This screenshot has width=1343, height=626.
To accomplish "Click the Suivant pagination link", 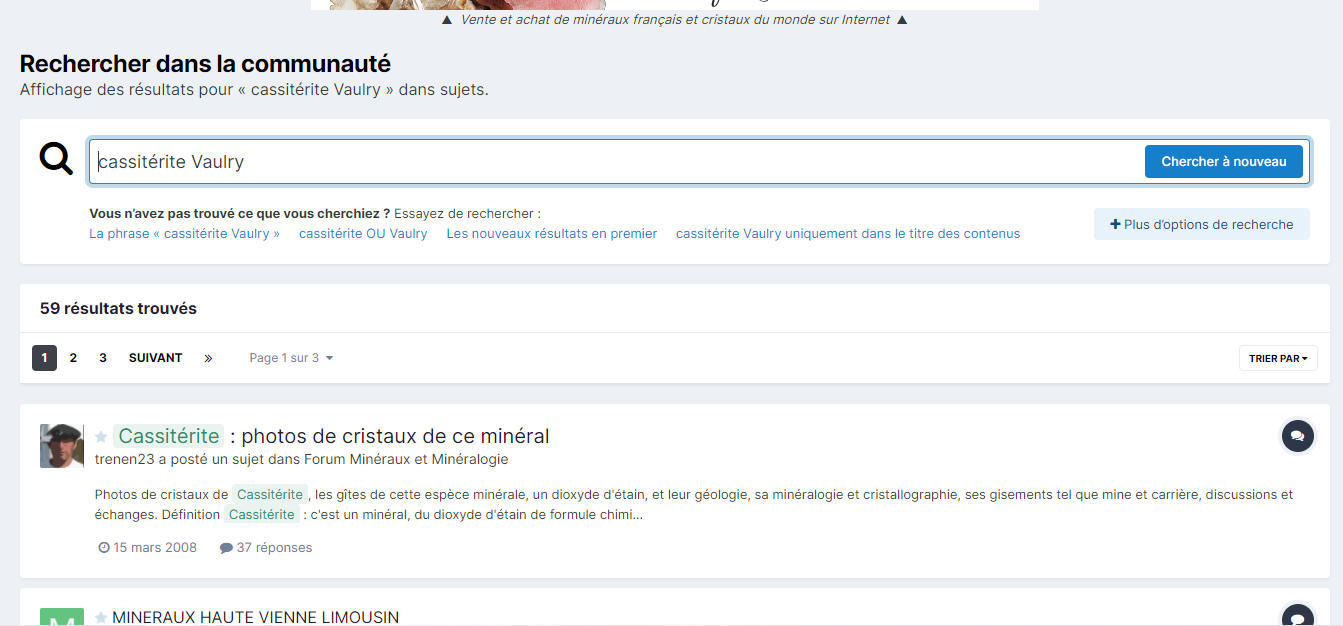I will (x=155, y=358).
